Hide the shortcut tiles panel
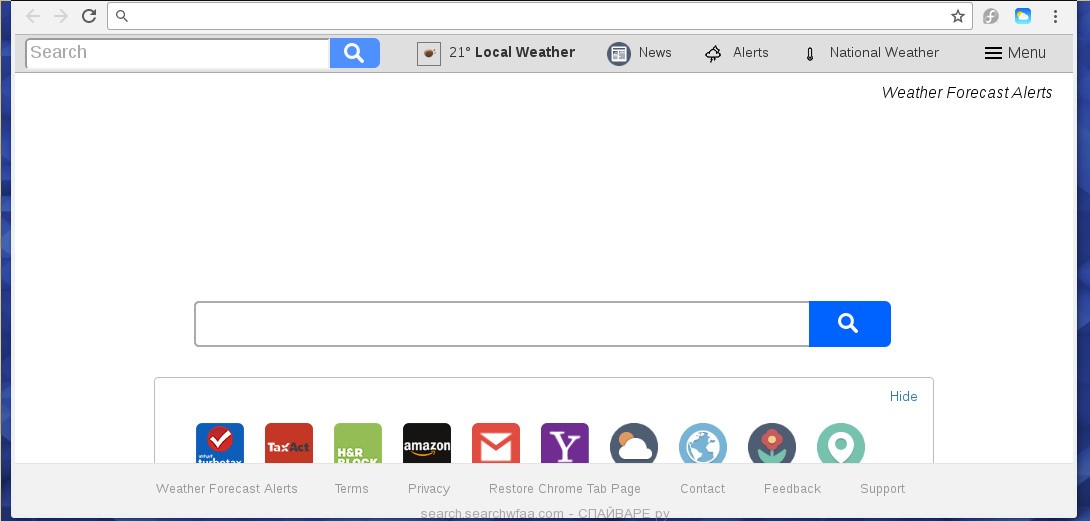Image resolution: width=1090 pixels, height=521 pixels. coord(904,396)
